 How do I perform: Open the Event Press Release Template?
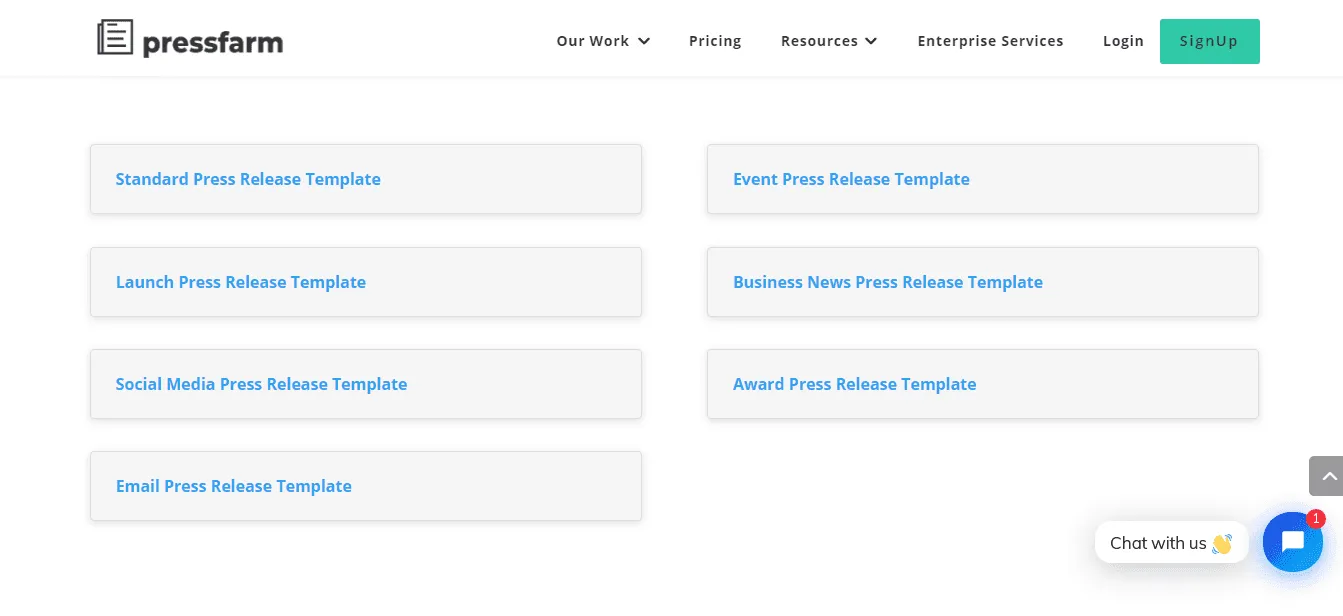[851, 179]
